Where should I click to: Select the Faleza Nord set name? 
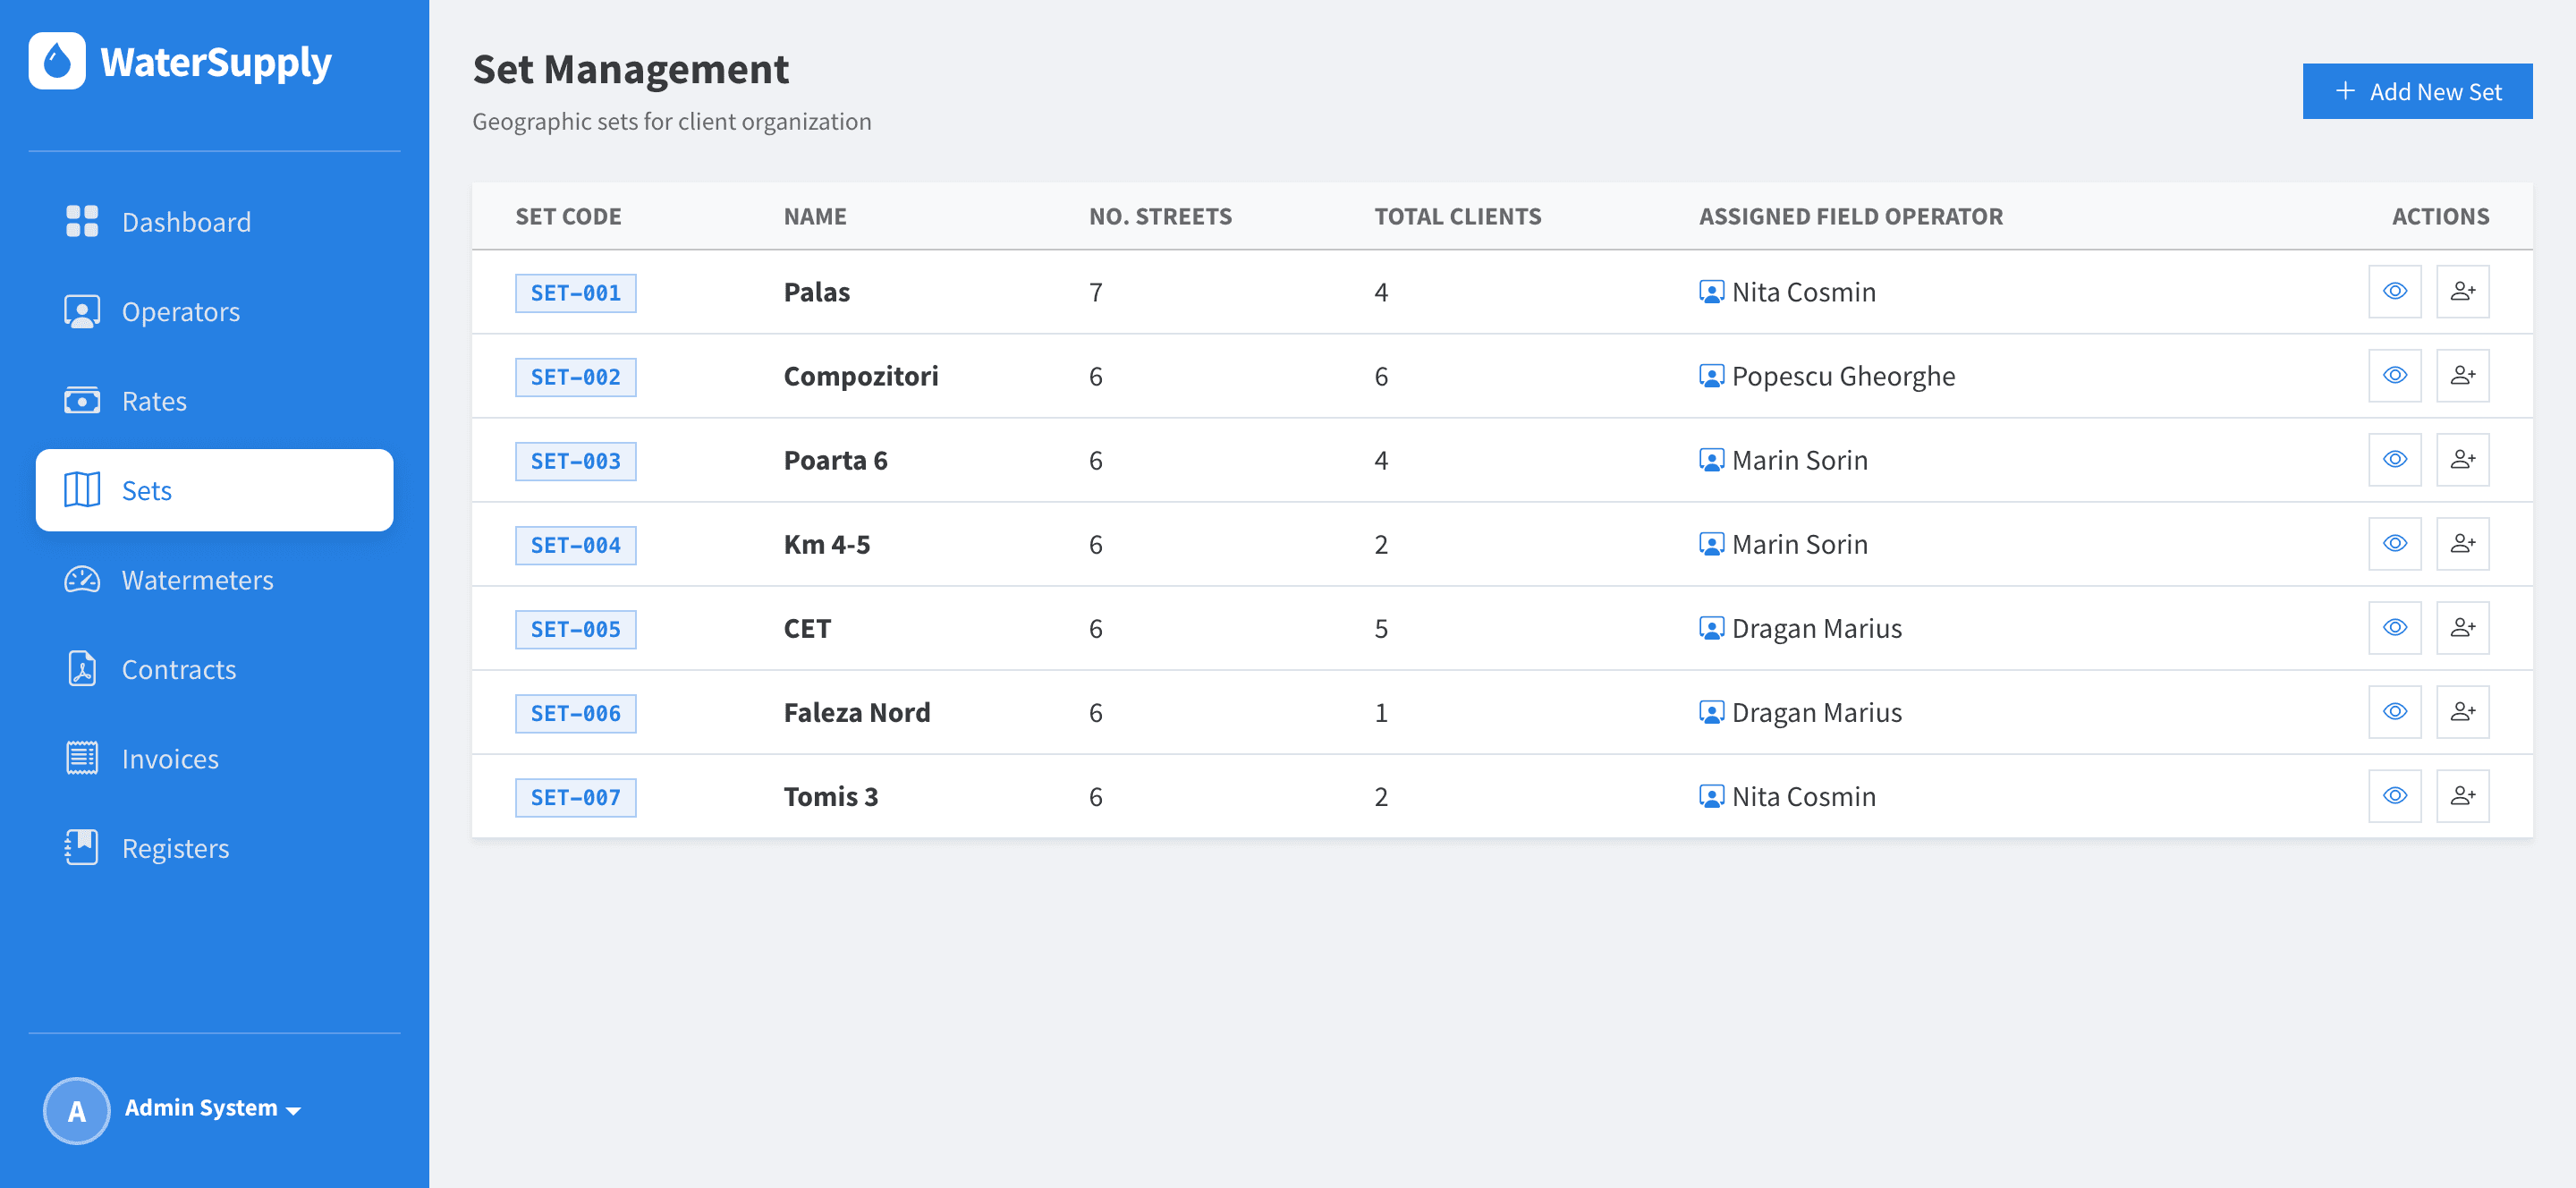(x=856, y=712)
